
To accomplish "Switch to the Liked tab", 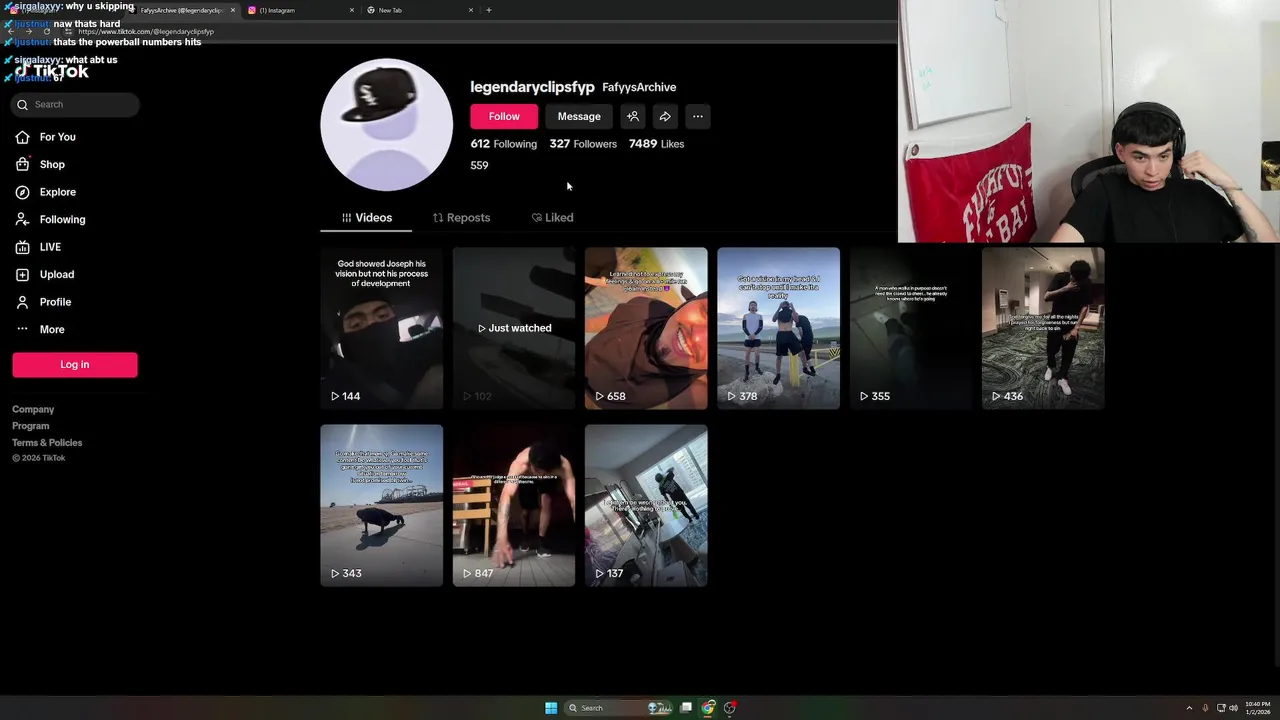I will pyautogui.click(x=553, y=217).
